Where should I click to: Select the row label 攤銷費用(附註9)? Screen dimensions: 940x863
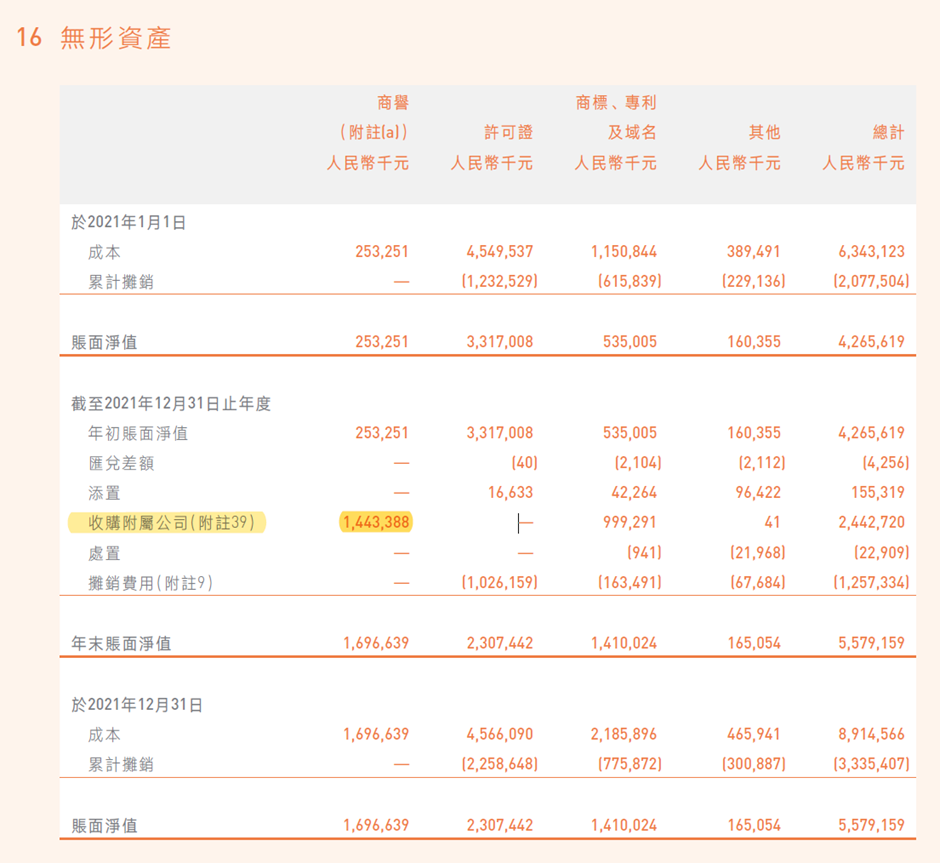[x=150, y=583]
